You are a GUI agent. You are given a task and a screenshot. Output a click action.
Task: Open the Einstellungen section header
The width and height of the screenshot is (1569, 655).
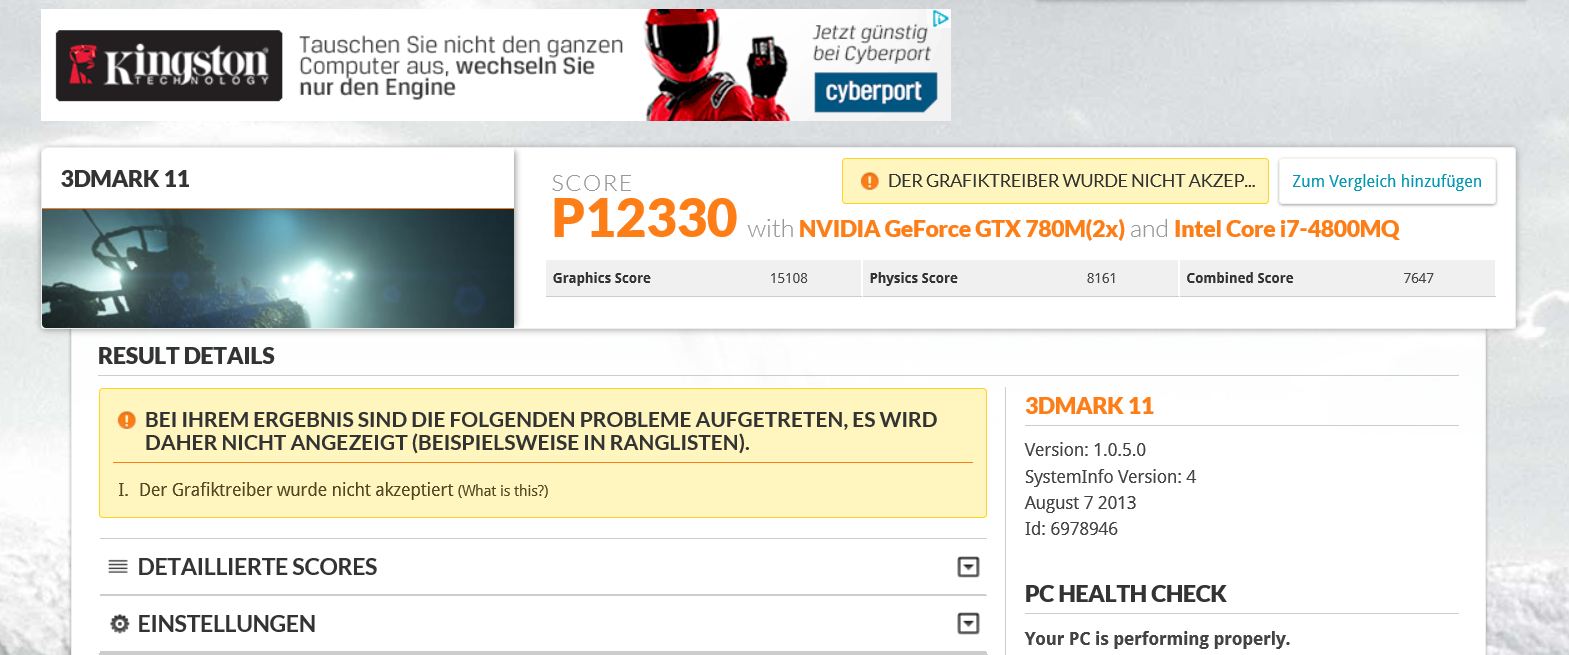[x=226, y=624]
